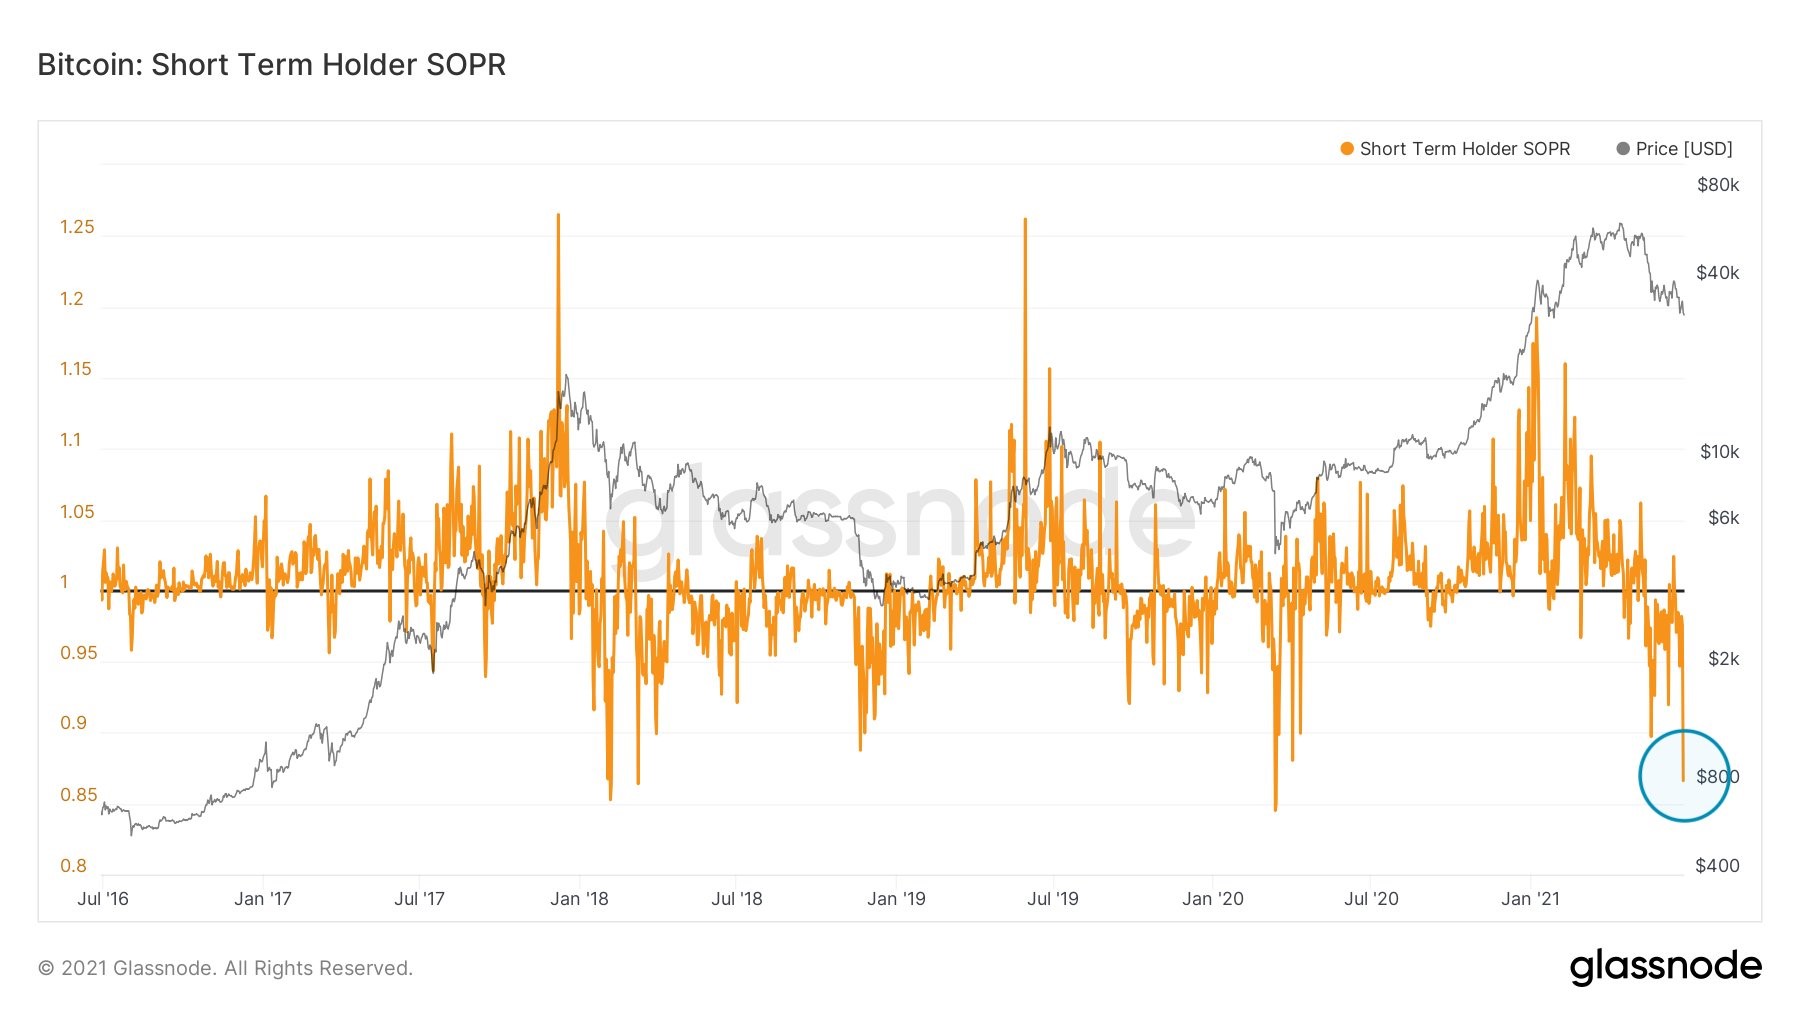Click the 0.85 SOPR y-axis label
1800x1013 pixels.
[x=79, y=795]
